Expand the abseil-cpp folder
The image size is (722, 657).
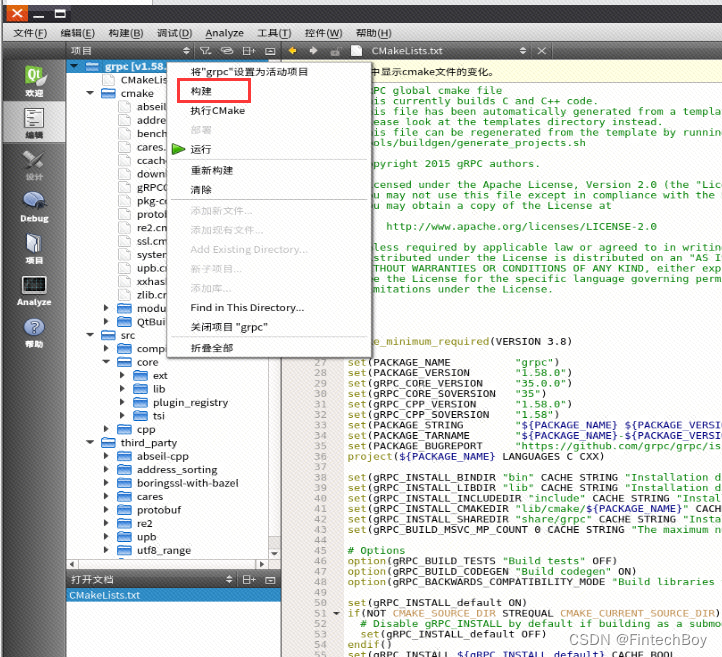[106, 456]
